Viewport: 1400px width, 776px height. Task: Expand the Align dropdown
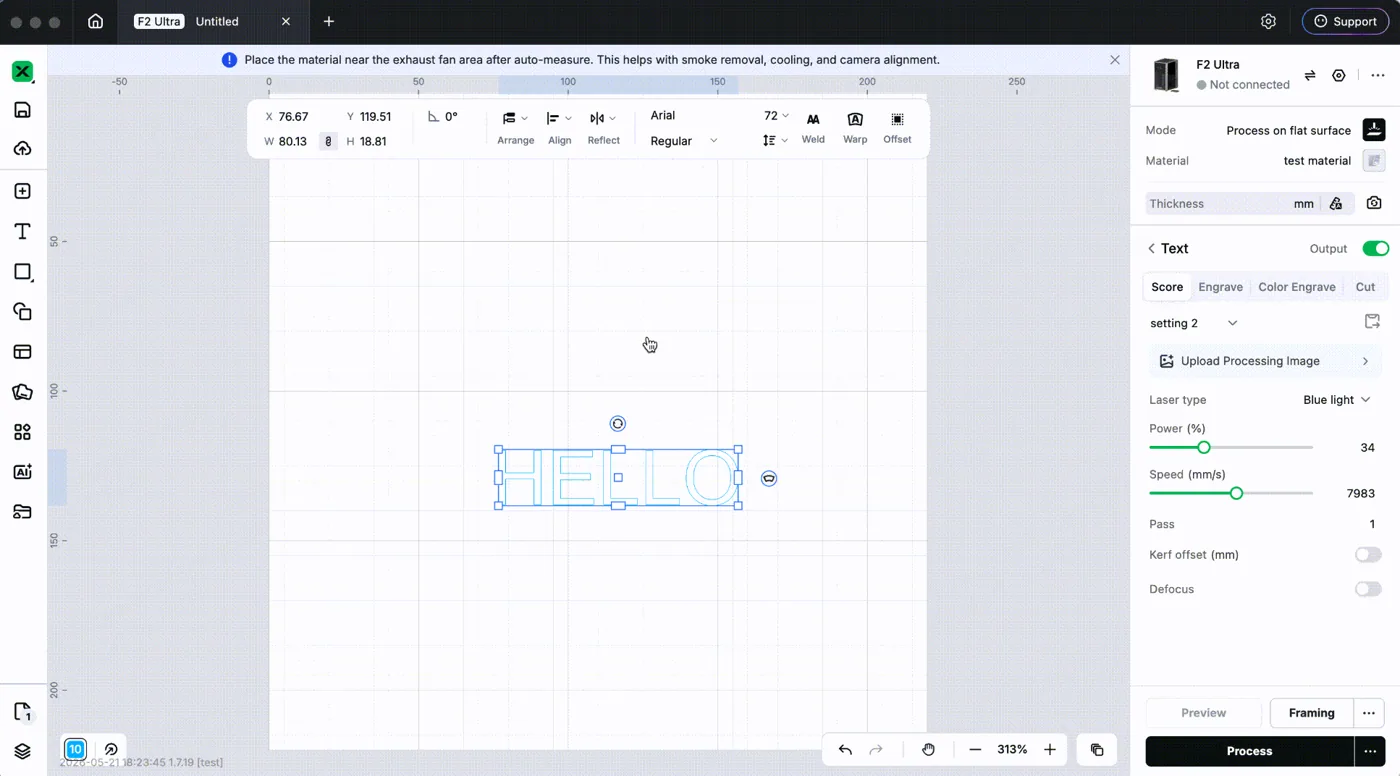pyautogui.click(x=559, y=127)
